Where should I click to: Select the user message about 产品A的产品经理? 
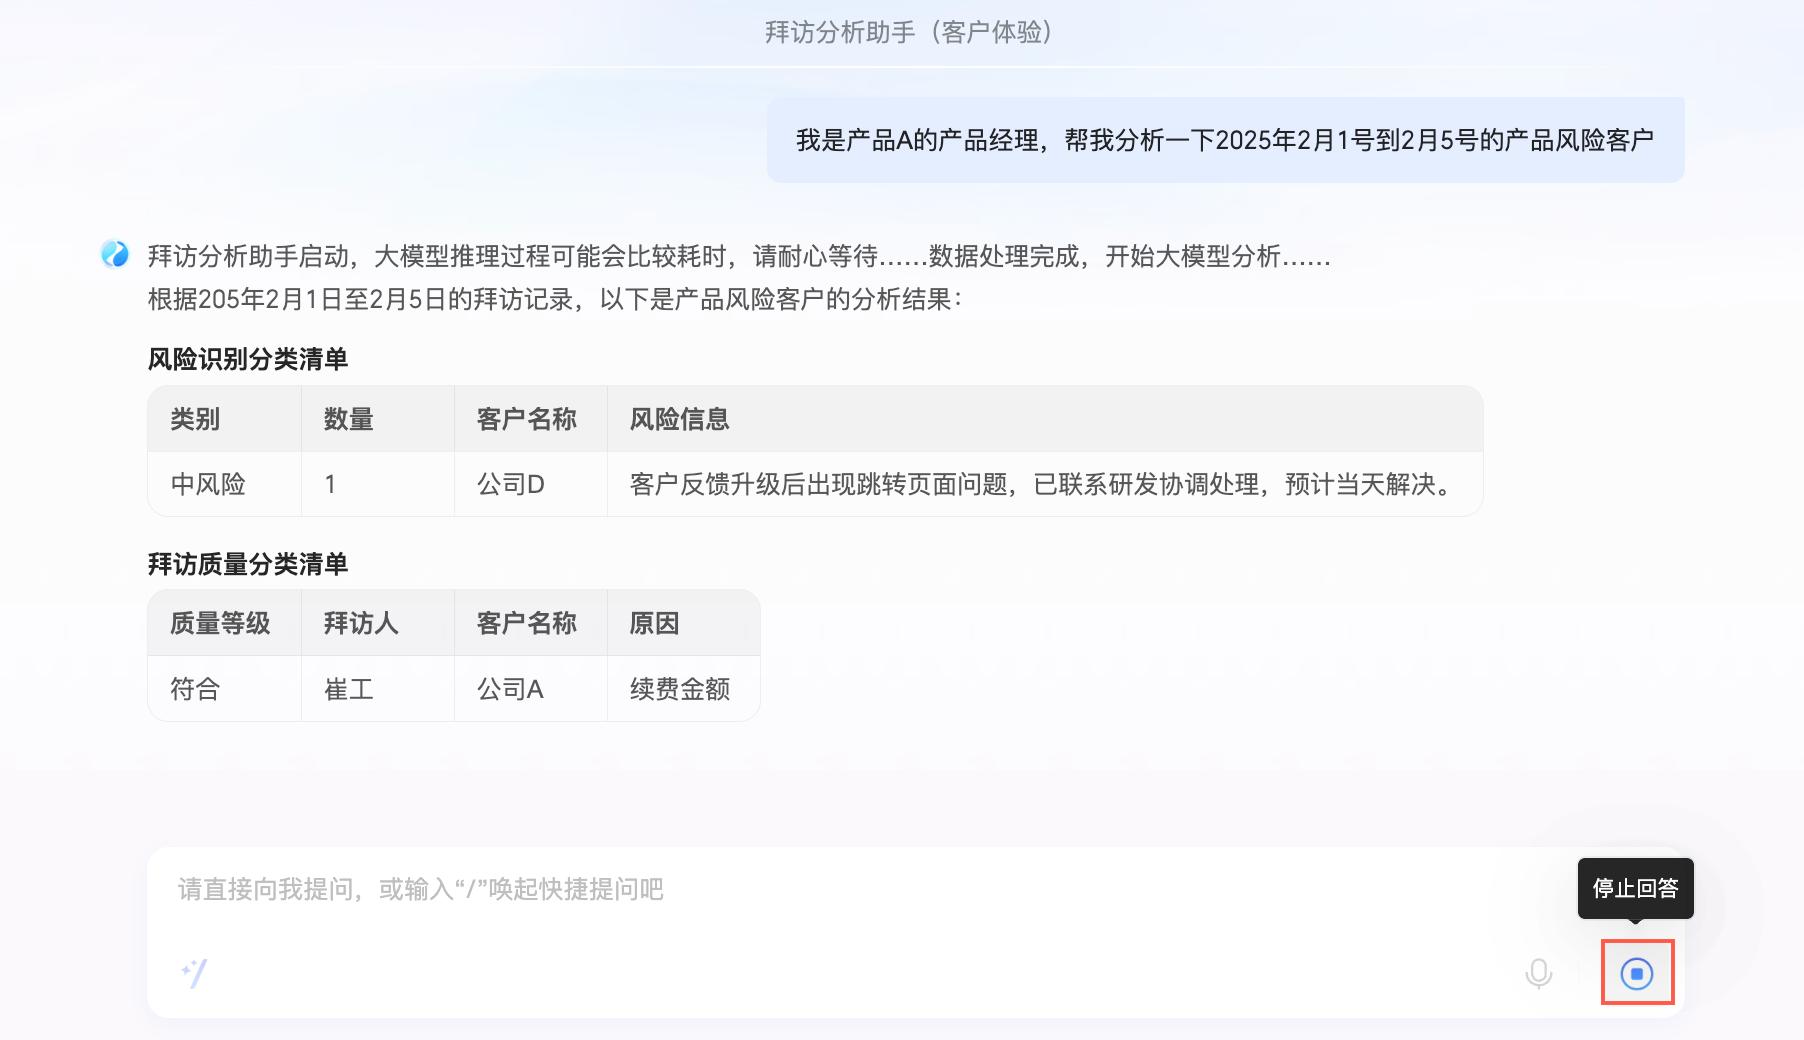[1225, 140]
